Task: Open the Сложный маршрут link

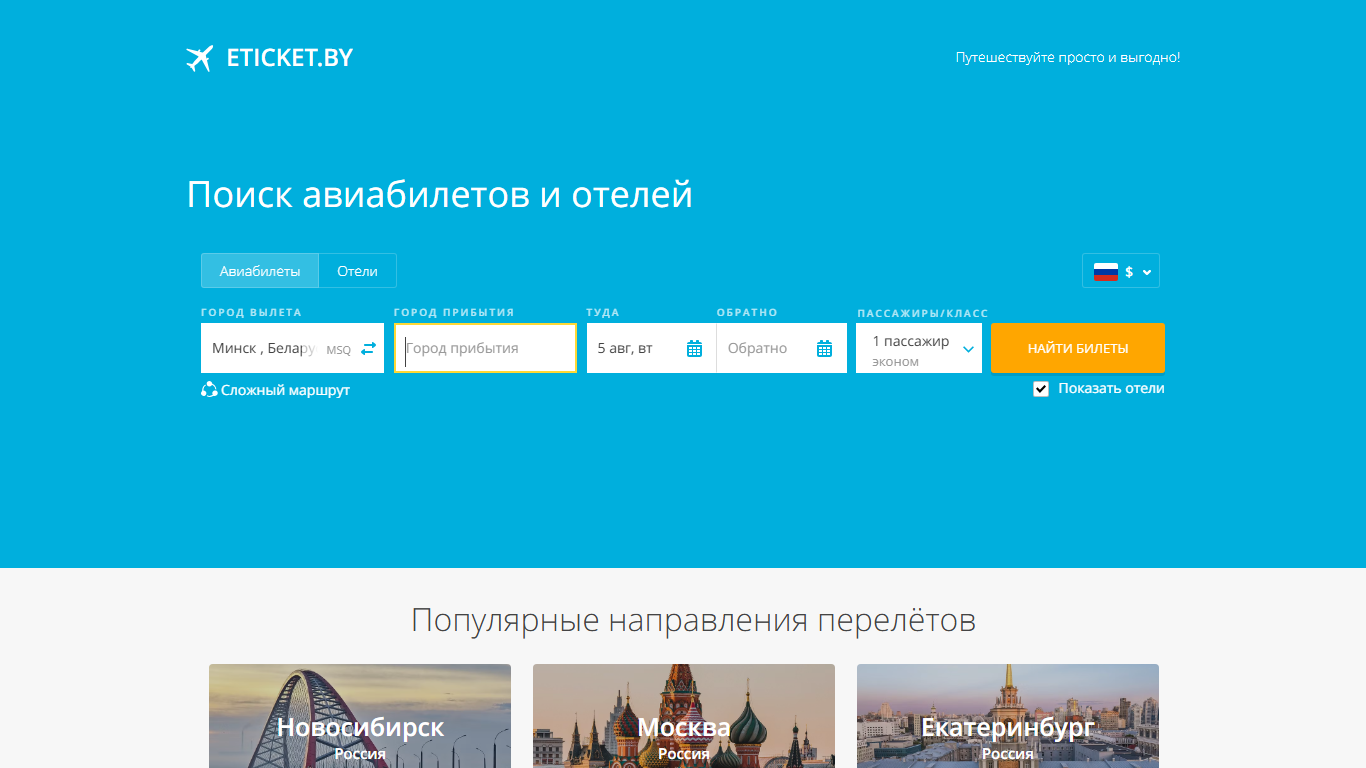Action: coord(285,390)
